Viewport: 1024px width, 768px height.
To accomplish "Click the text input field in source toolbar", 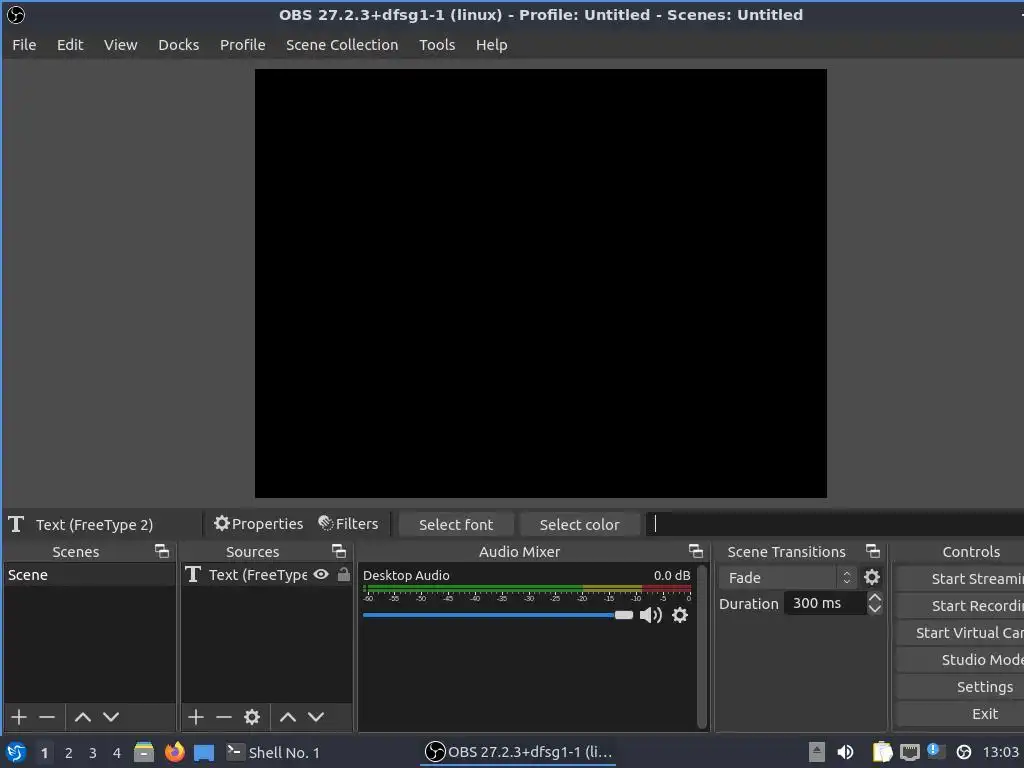I will click(x=835, y=524).
